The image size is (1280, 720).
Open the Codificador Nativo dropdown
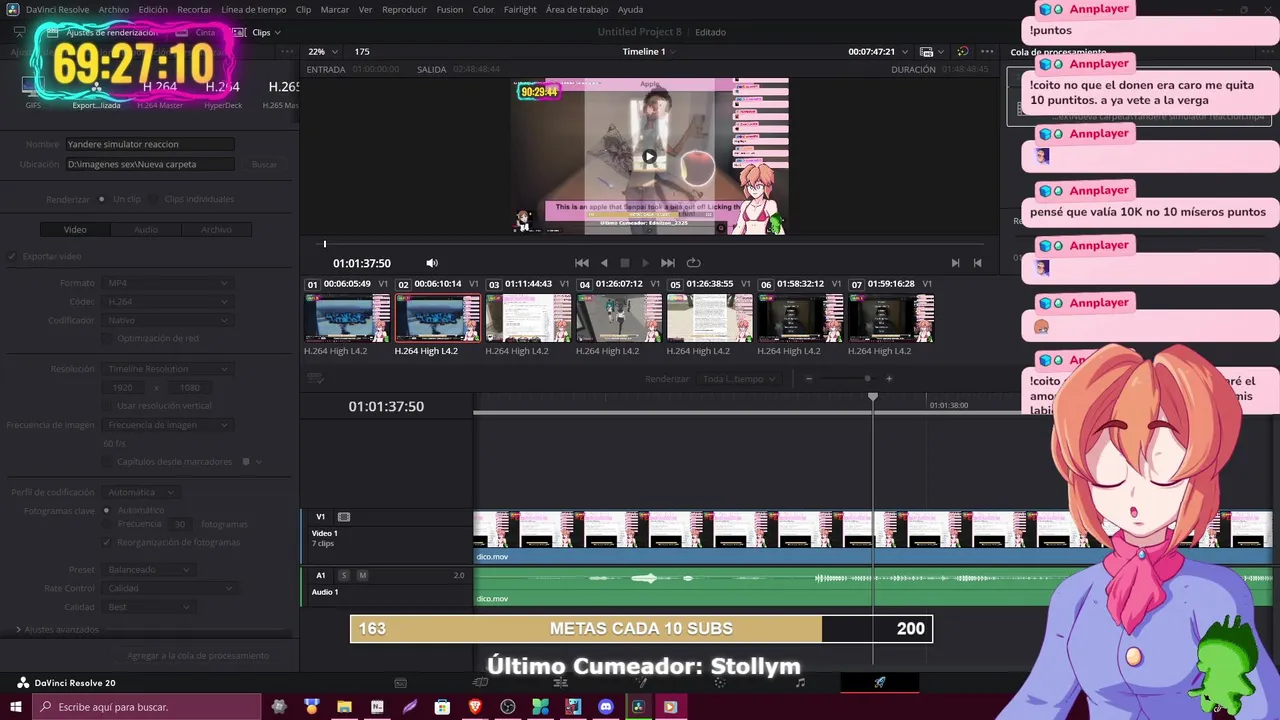pos(169,320)
